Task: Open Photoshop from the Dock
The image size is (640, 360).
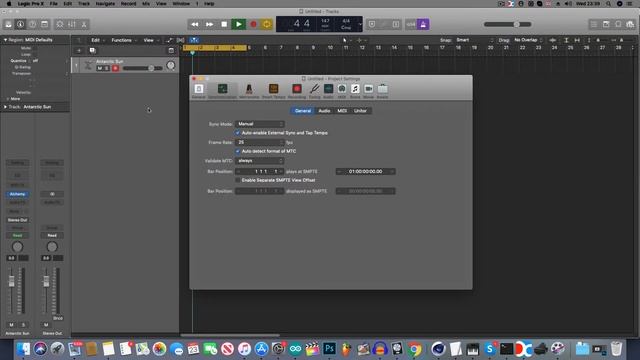Action: click(329, 349)
